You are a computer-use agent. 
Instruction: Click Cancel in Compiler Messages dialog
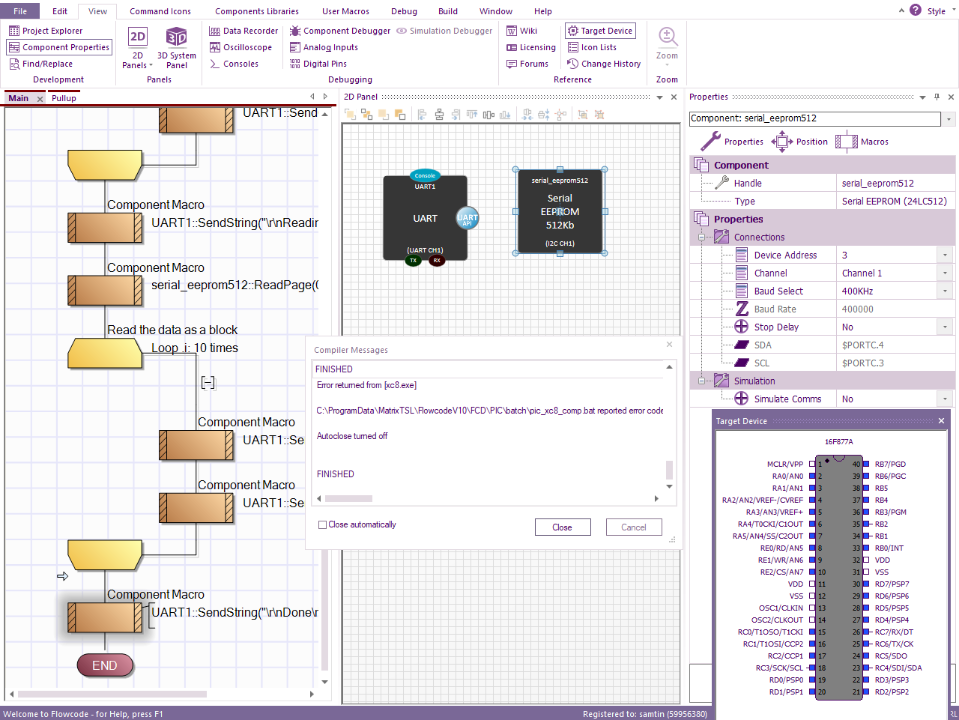[634, 527]
